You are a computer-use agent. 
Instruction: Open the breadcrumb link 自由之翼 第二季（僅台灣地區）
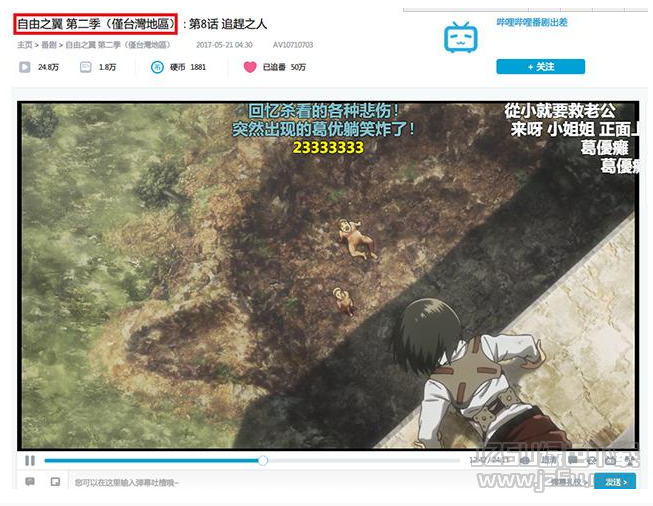click(x=118, y=45)
